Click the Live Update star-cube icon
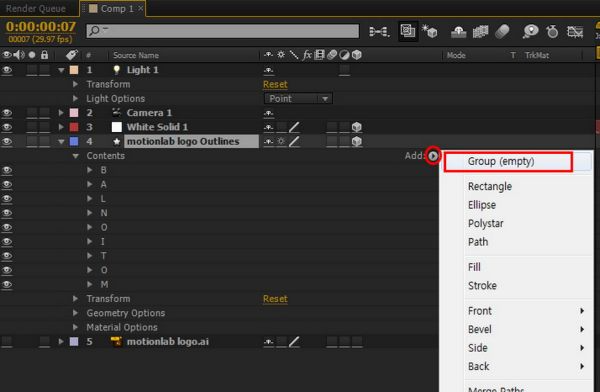The height and width of the screenshot is (392, 600). [x=430, y=31]
